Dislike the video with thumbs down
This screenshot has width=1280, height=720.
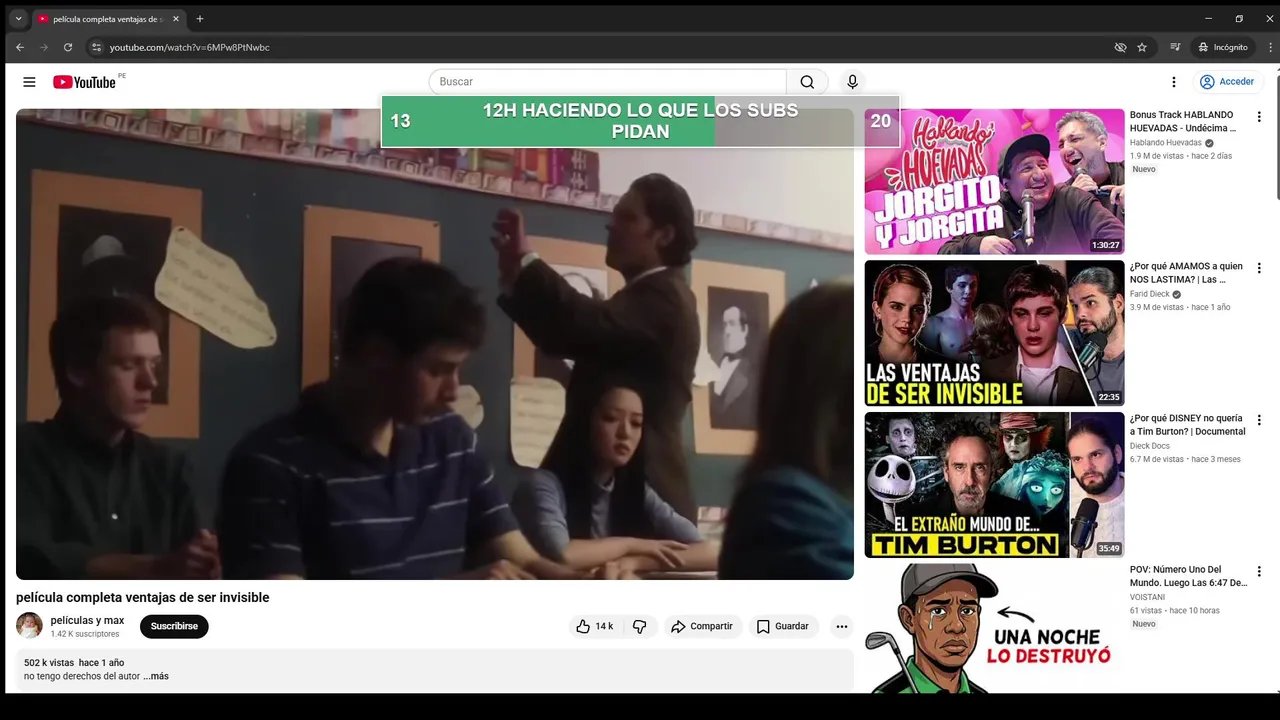point(640,626)
